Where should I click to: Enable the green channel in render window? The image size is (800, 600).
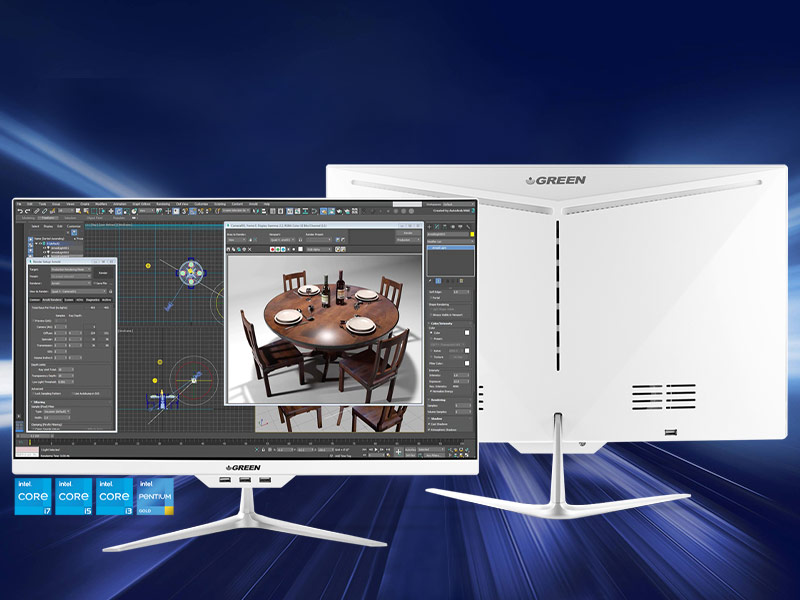pyautogui.click(x=278, y=249)
